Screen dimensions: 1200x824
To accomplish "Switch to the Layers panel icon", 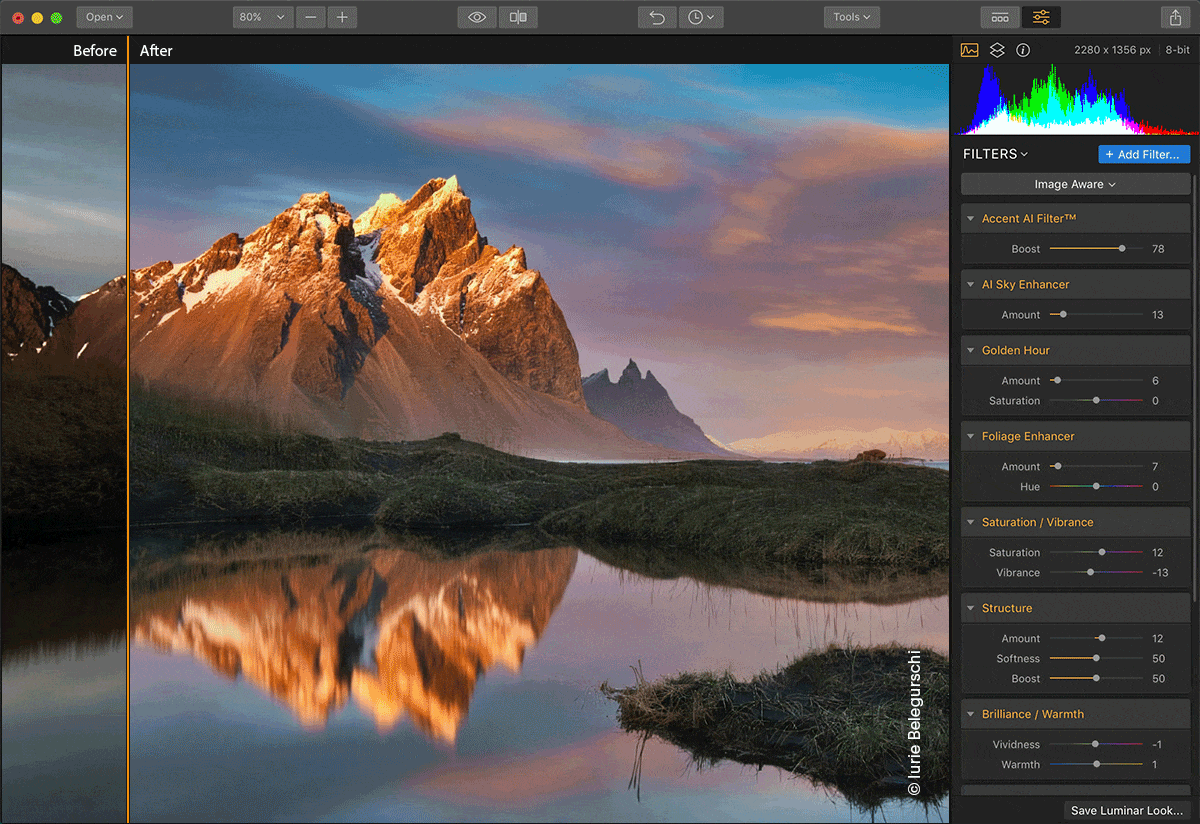I will [x=996, y=49].
